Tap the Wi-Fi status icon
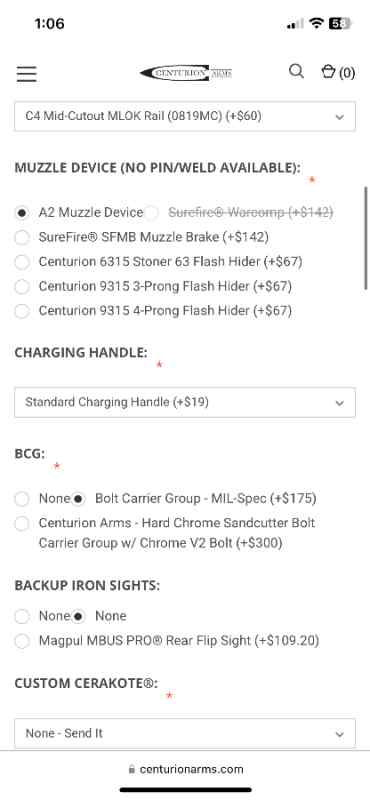The image size is (370, 800). point(317,23)
